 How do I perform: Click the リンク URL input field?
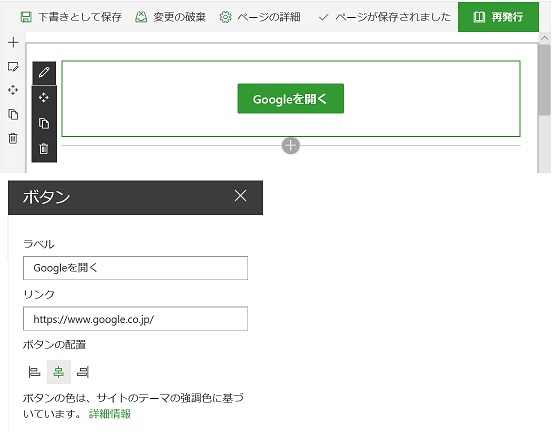[x=136, y=319]
